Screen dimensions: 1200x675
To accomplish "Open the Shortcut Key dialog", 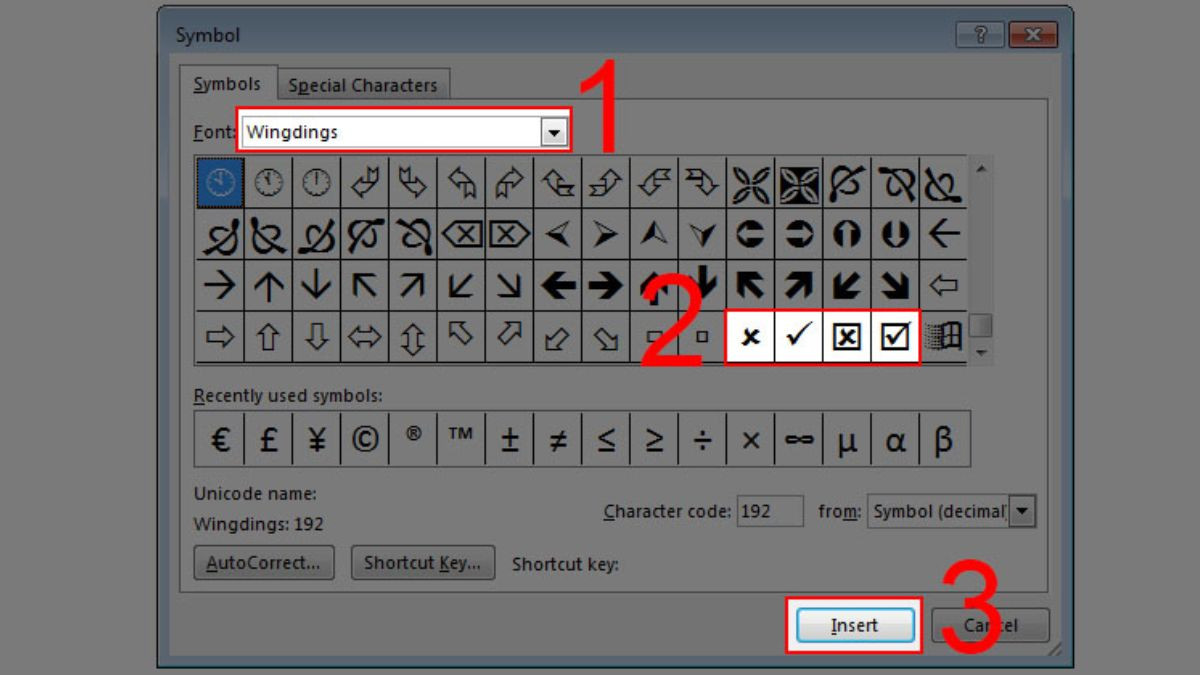I will 421,562.
